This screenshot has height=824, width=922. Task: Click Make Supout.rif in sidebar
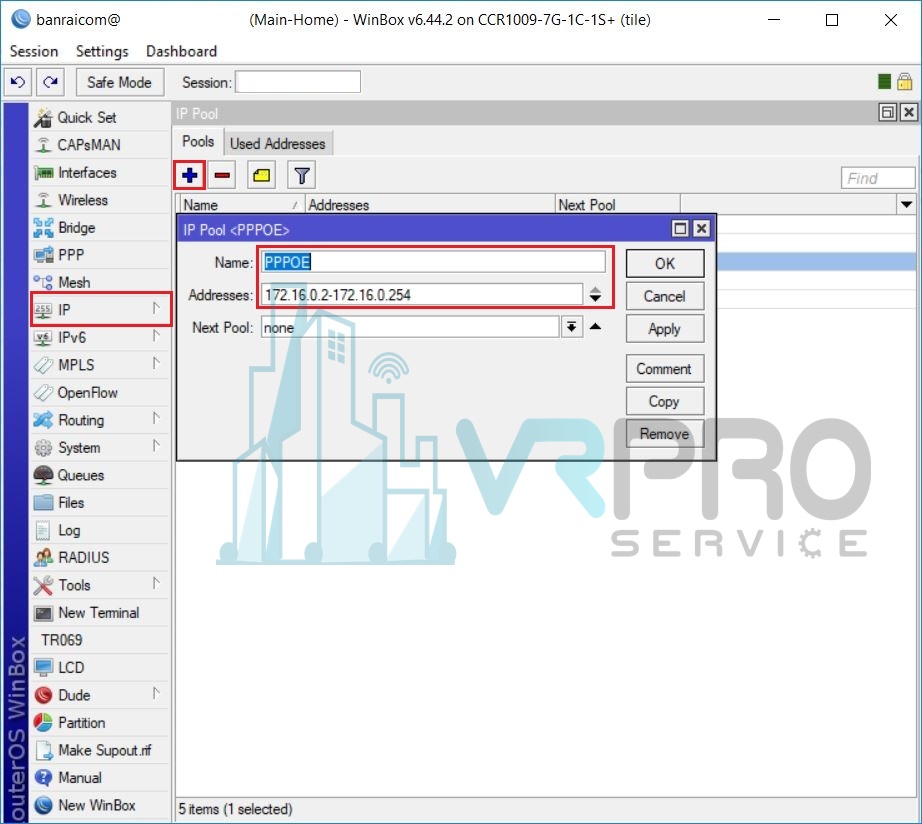point(100,750)
